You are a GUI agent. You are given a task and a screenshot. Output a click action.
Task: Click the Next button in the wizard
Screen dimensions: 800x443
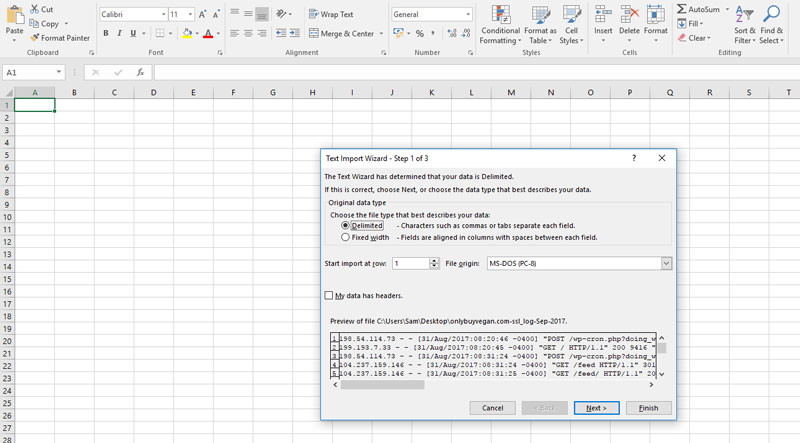pyautogui.click(x=597, y=408)
